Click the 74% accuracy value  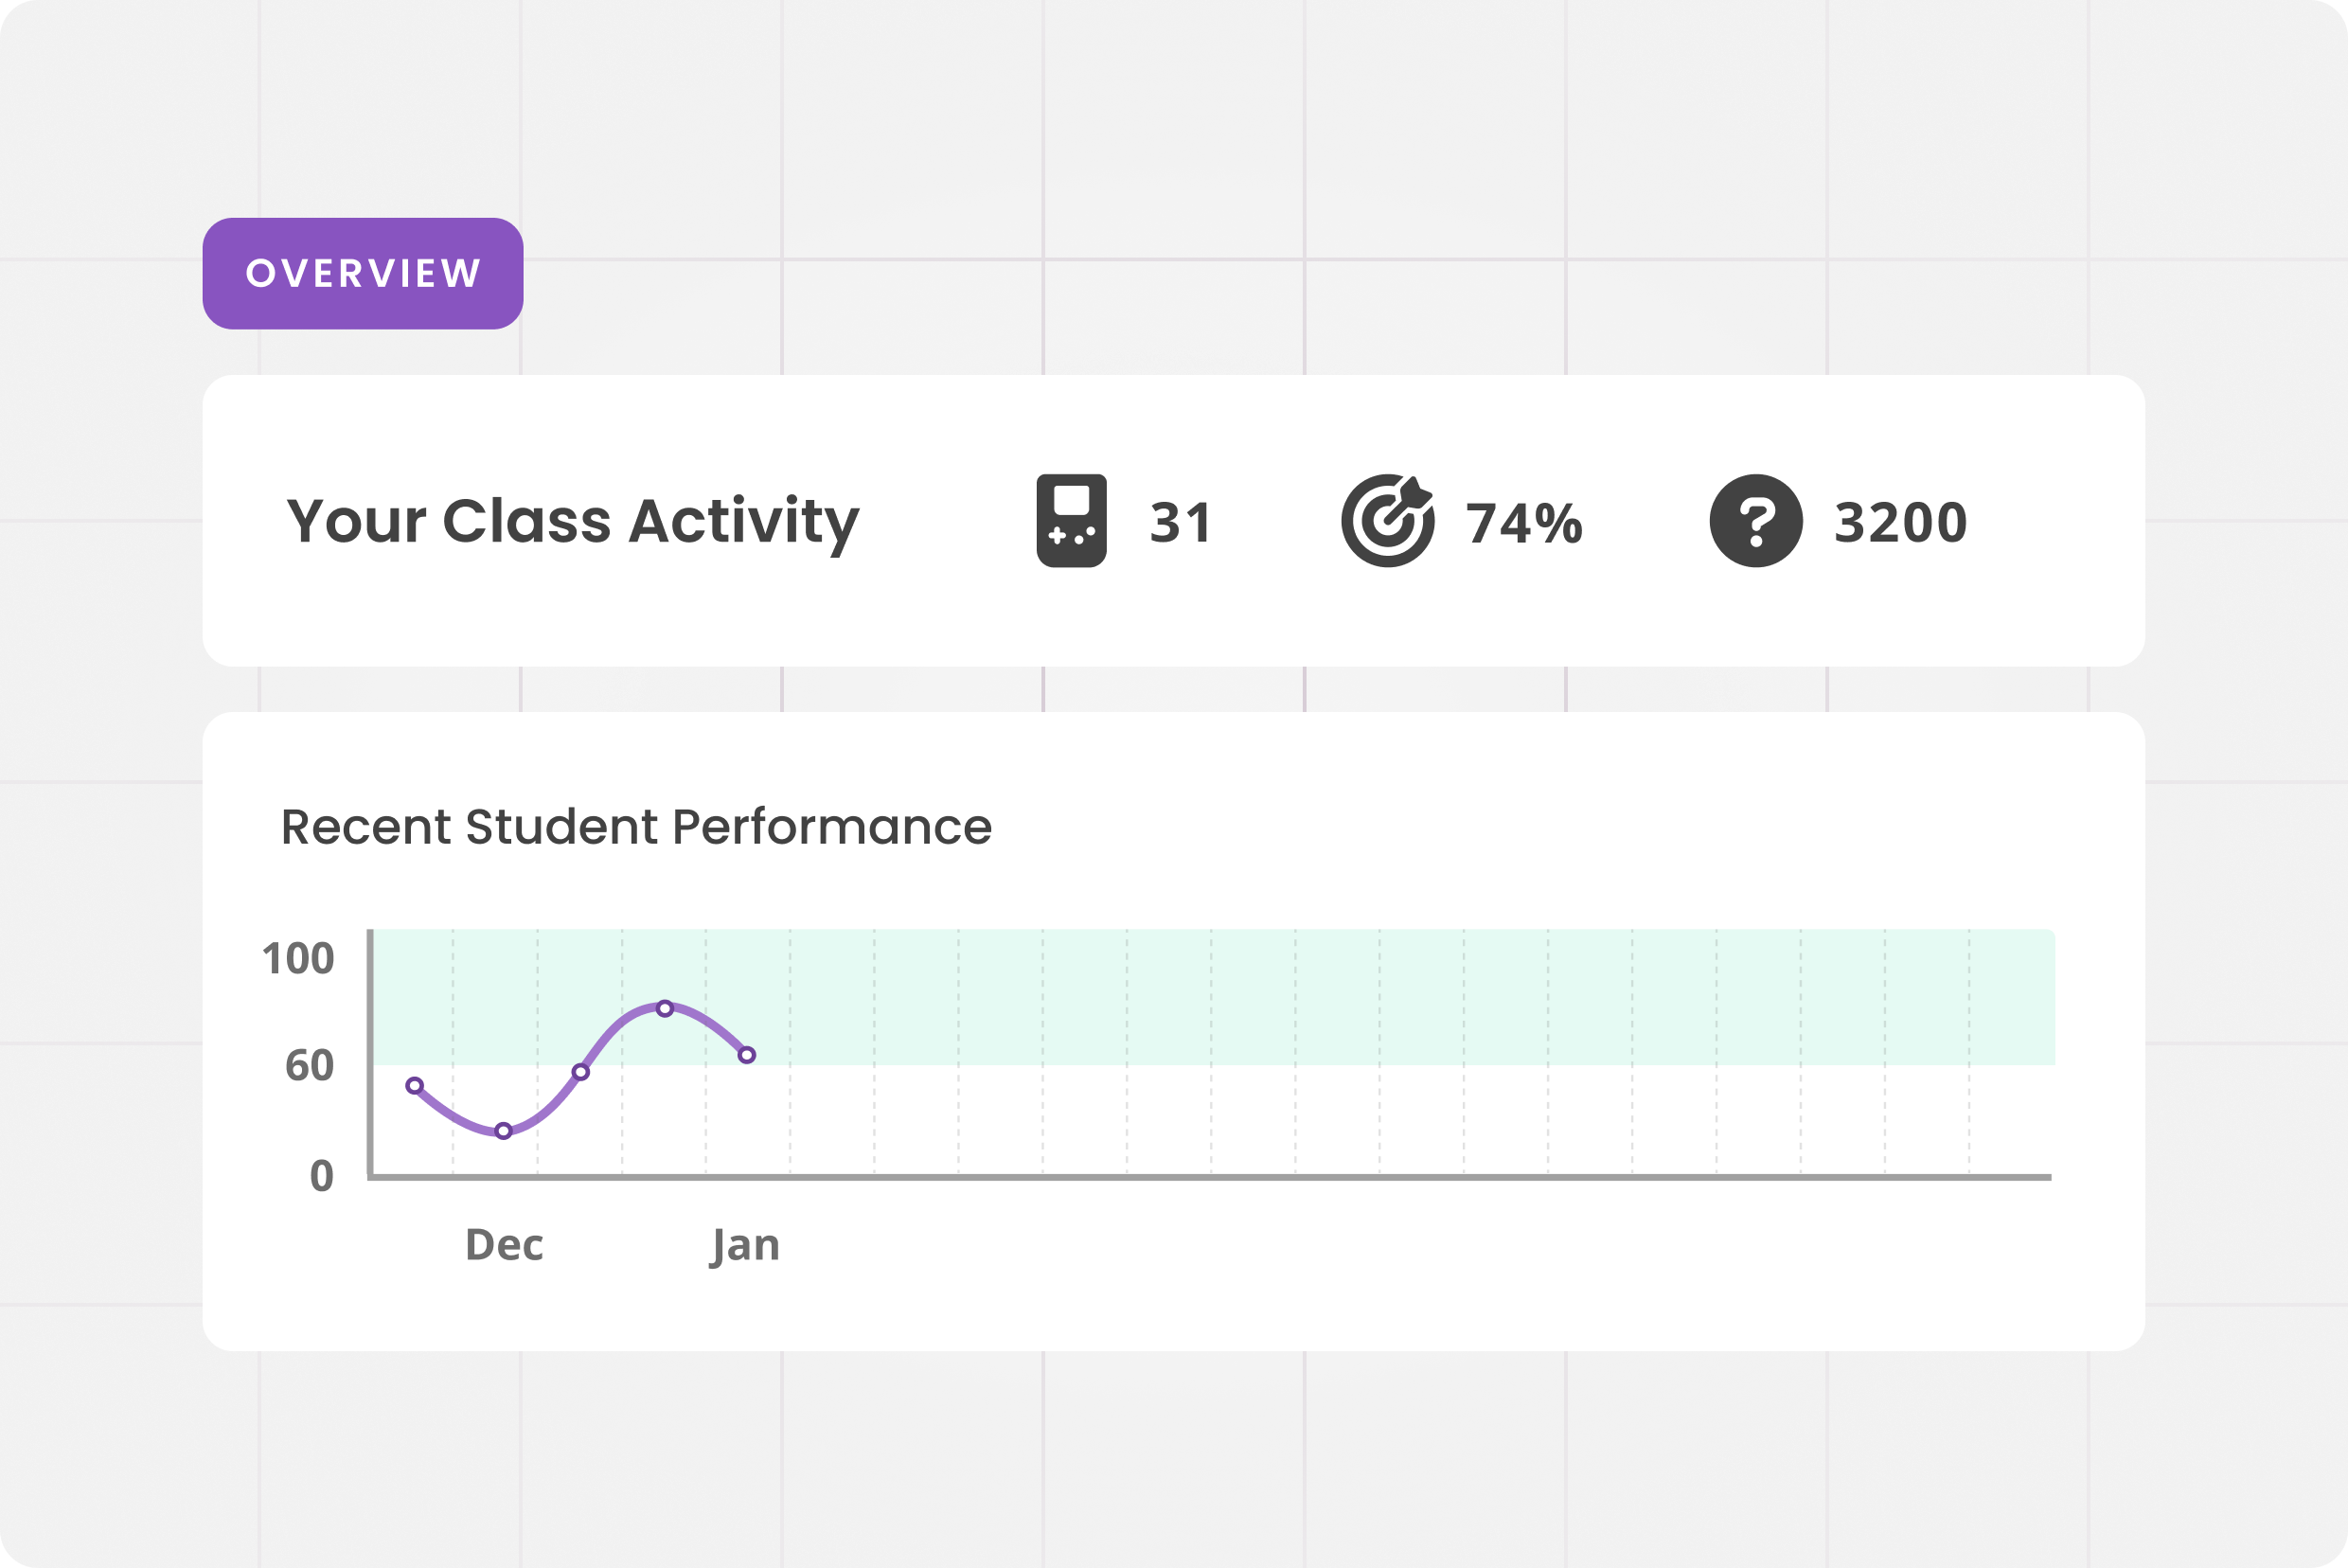click(1524, 522)
